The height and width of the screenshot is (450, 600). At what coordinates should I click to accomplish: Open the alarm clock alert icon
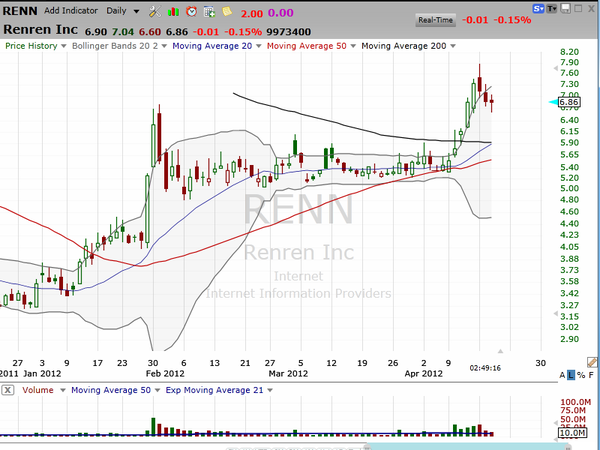click(191, 11)
